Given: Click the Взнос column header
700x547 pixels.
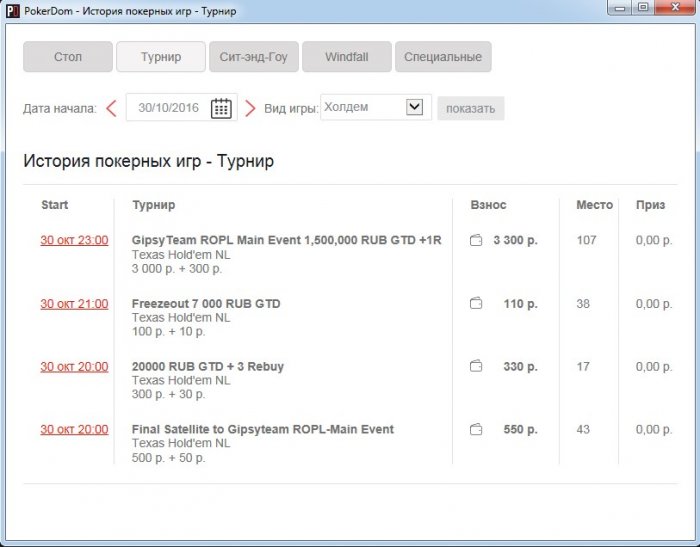Looking at the screenshot, I should (x=488, y=205).
